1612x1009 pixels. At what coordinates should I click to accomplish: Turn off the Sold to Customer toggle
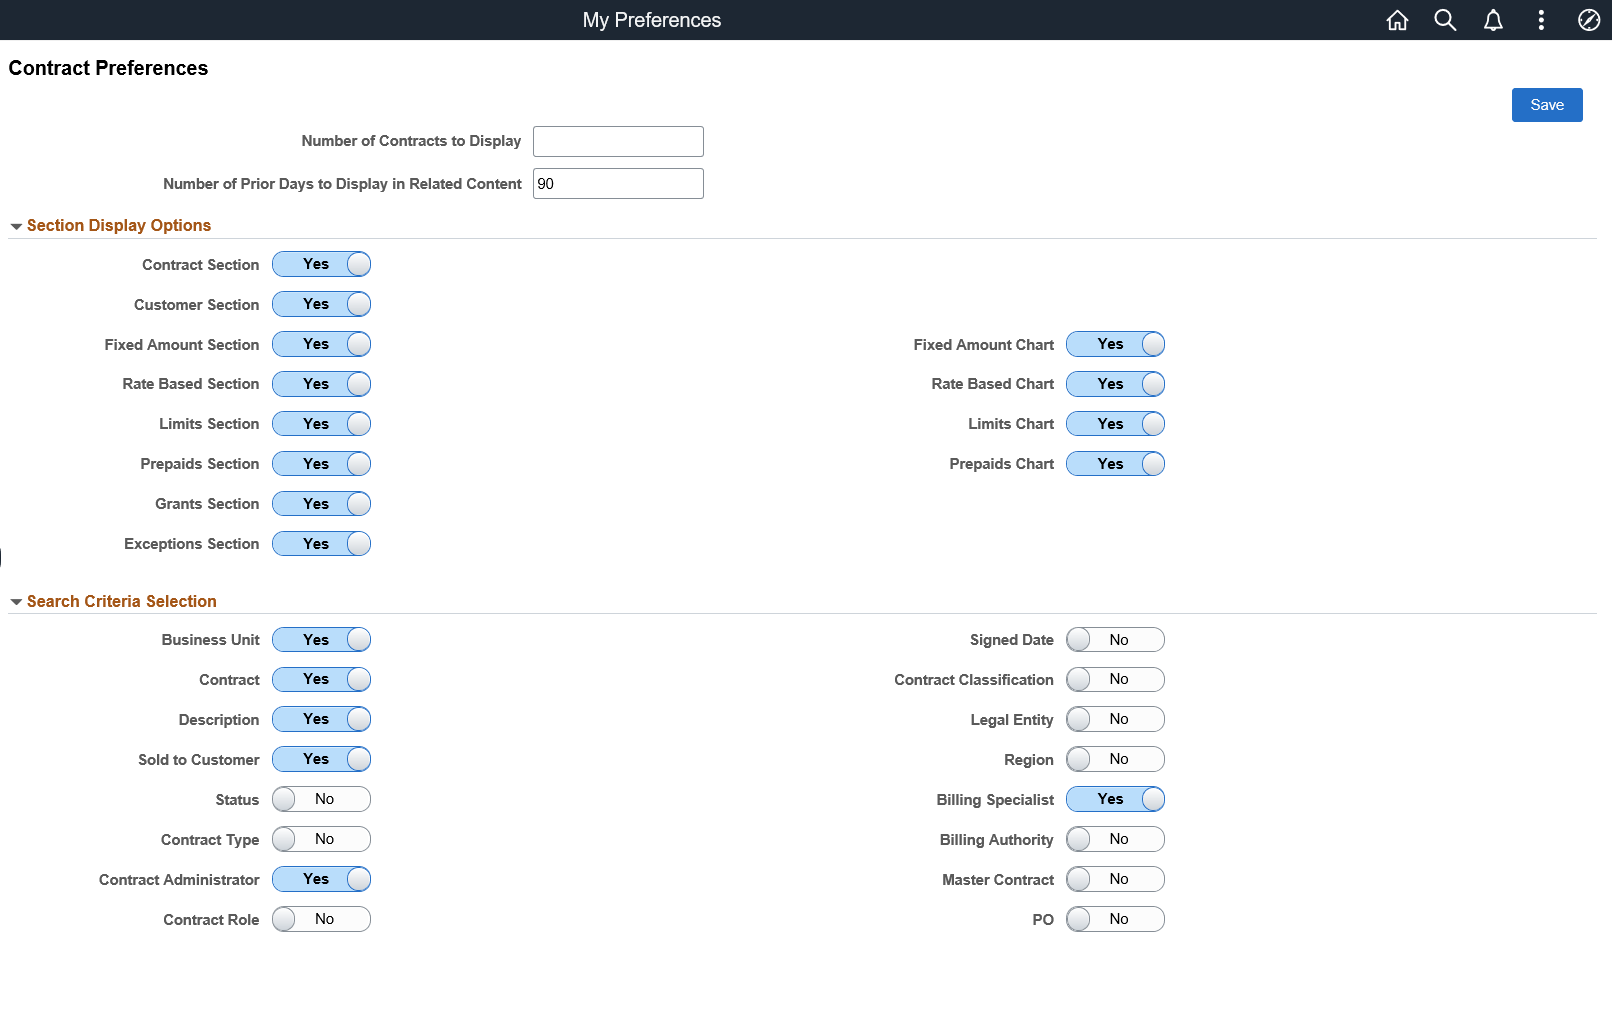coord(321,760)
